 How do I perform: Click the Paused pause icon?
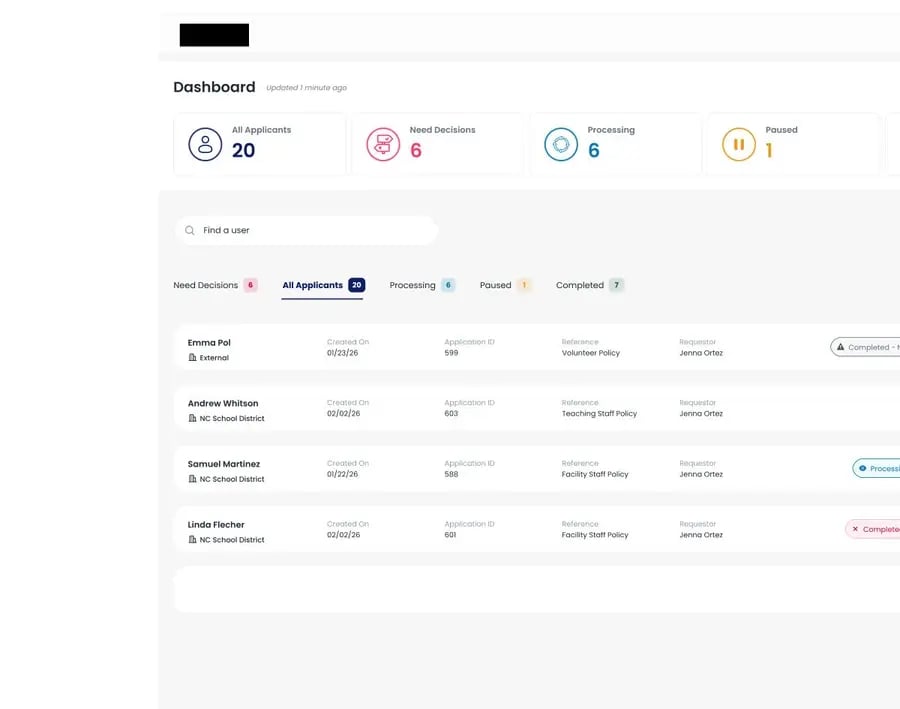(739, 144)
